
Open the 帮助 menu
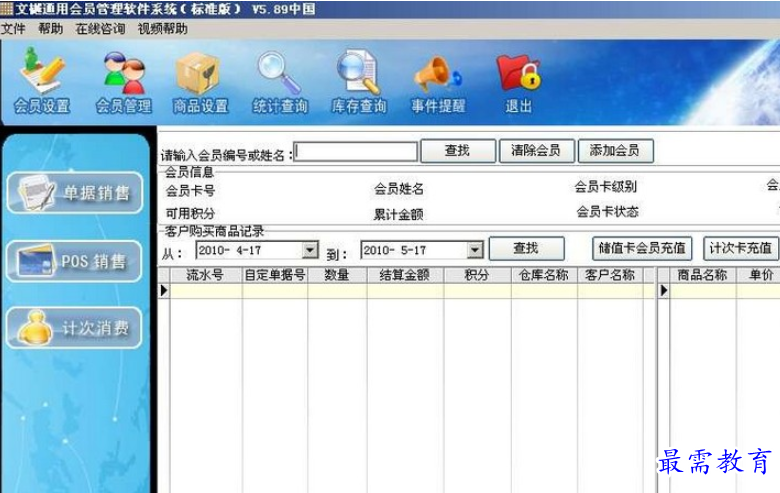(51, 29)
